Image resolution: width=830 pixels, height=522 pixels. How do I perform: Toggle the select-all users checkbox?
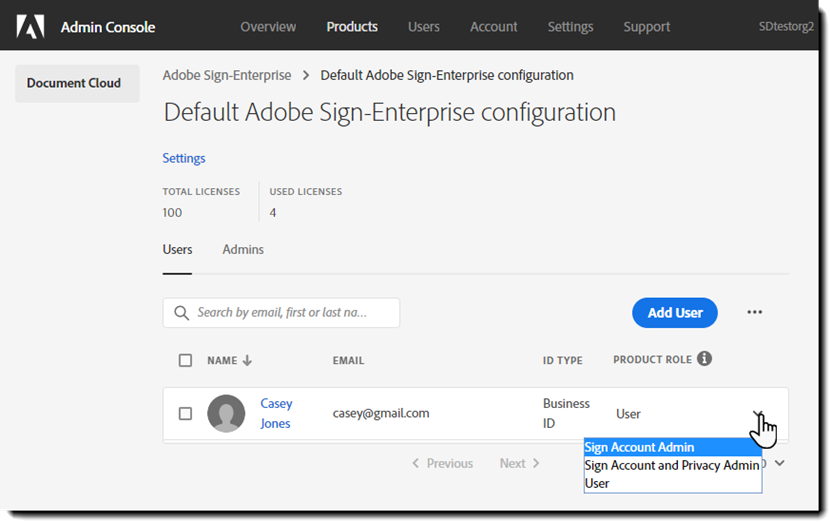[x=185, y=360]
